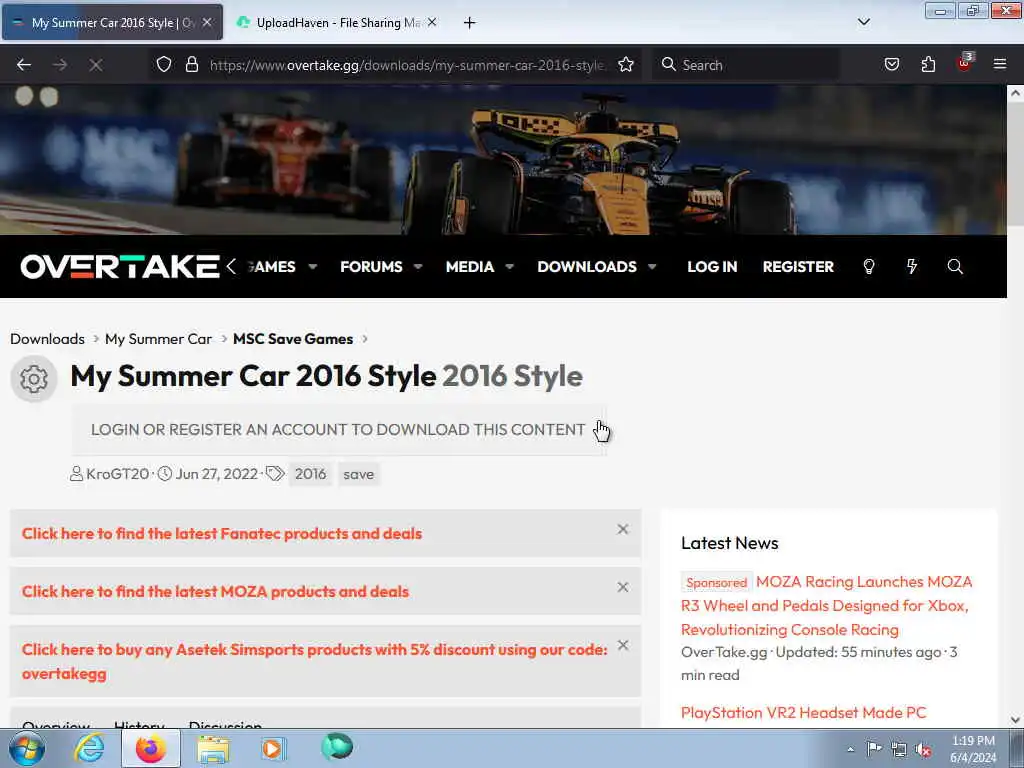Click the Jun 27, 2022 date
Viewport: 1024px width, 768px height.
click(217, 474)
